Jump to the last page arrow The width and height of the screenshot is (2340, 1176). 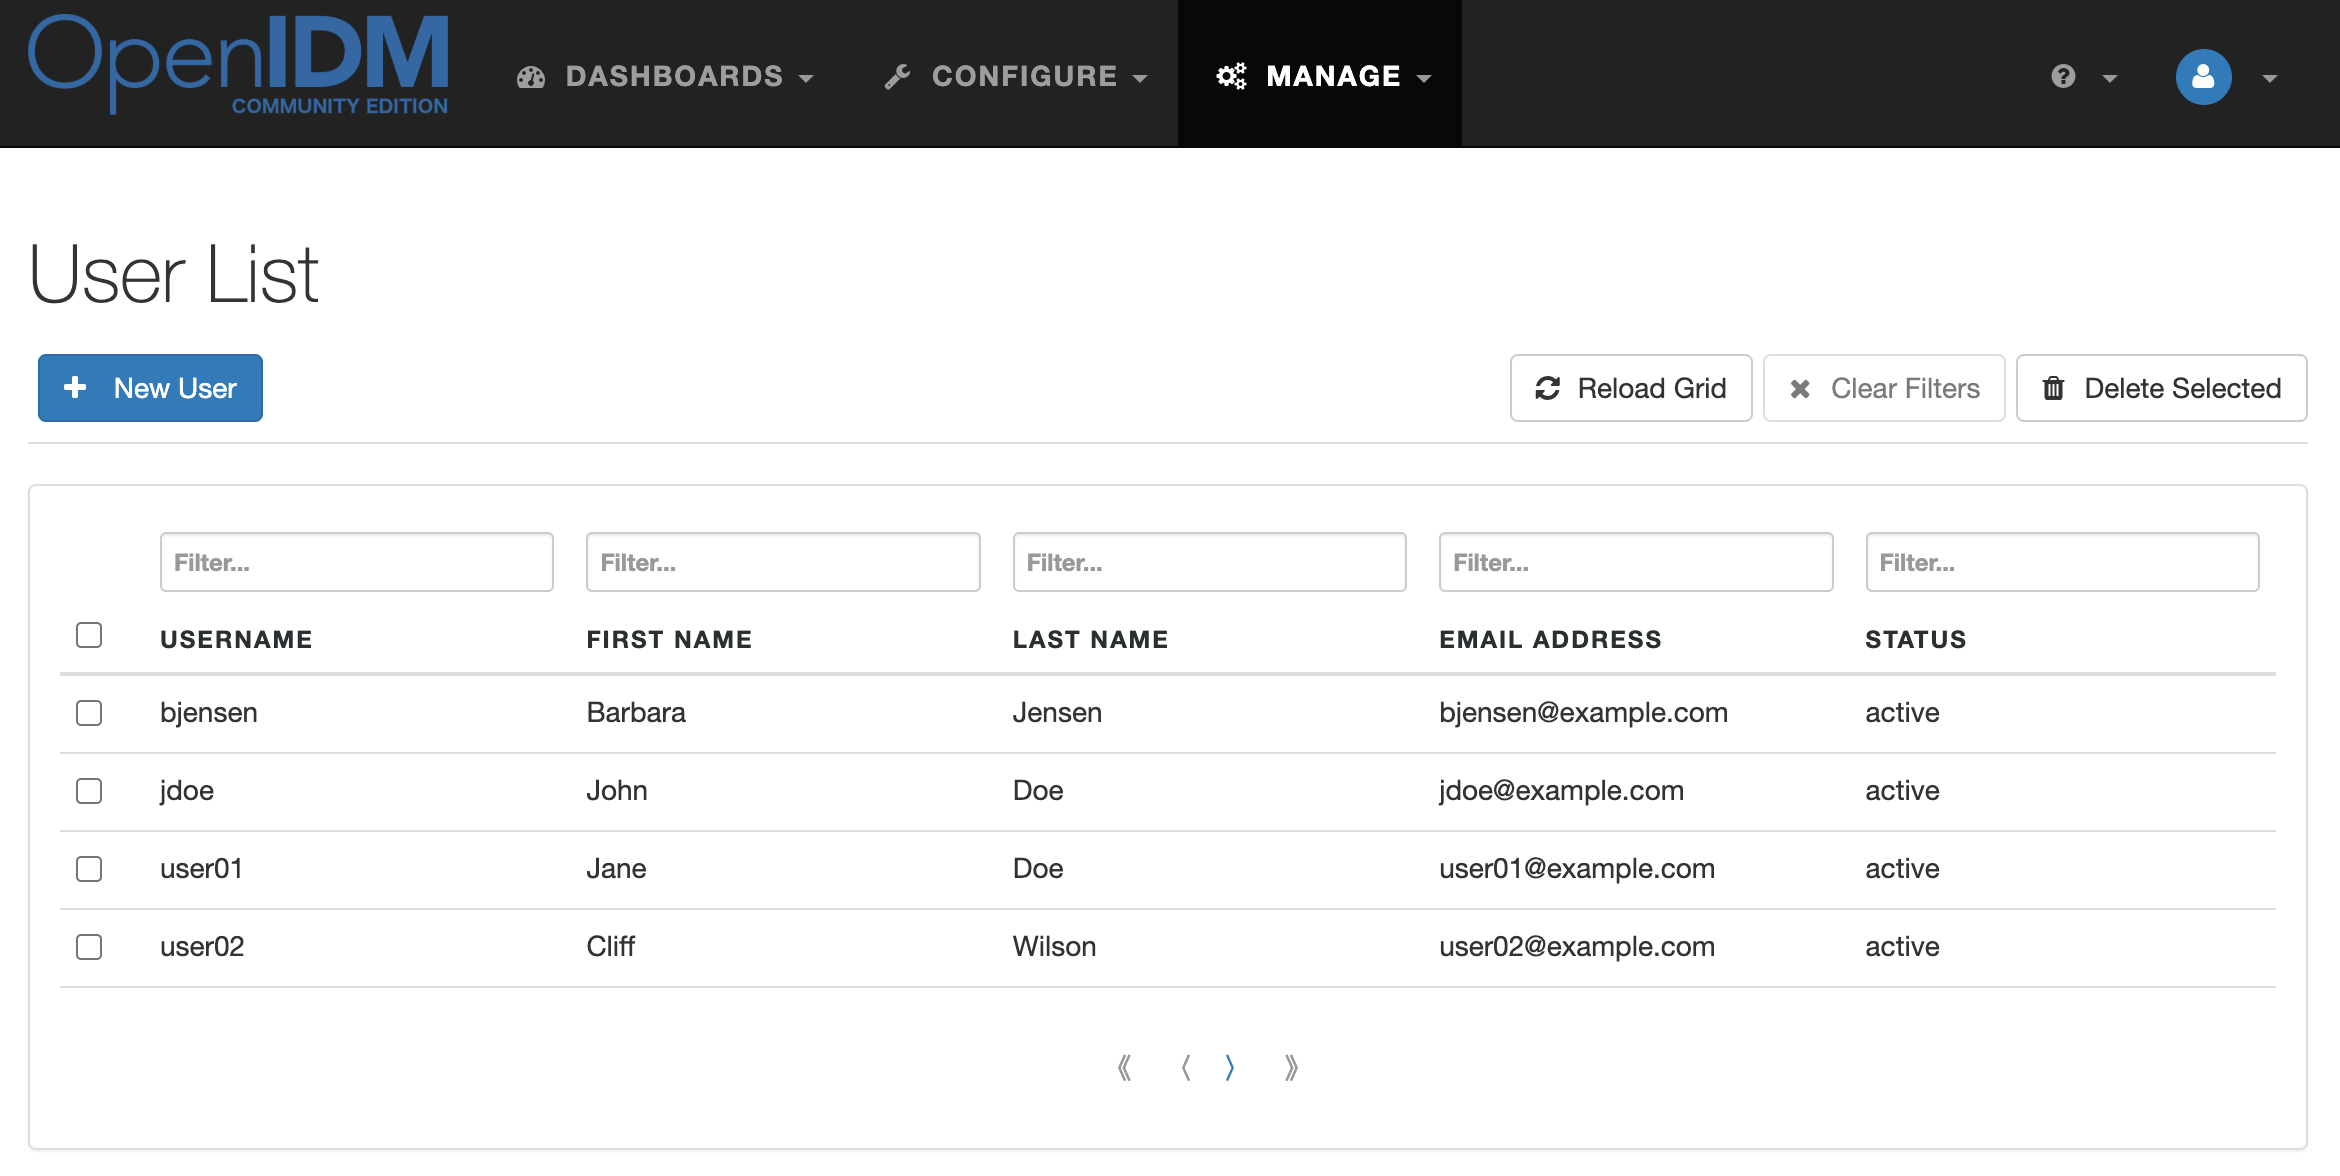[x=1291, y=1068]
